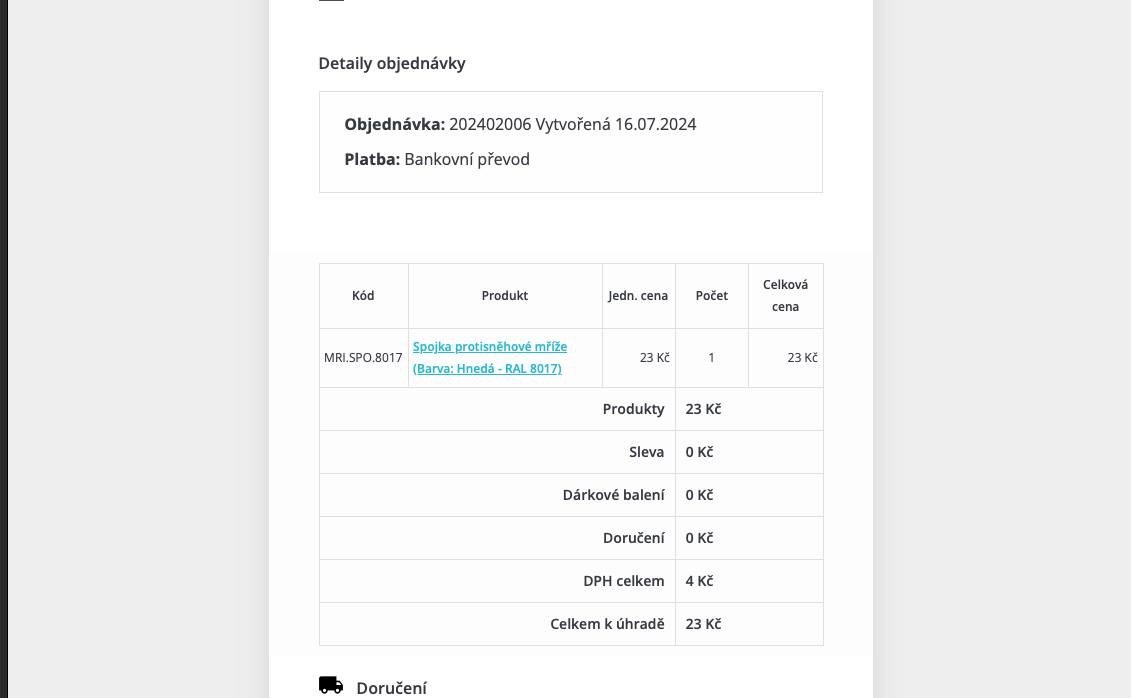This screenshot has height=698, width=1131.
Task: Click the Dárkové balení row value
Action: pyautogui.click(x=699, y=495)
